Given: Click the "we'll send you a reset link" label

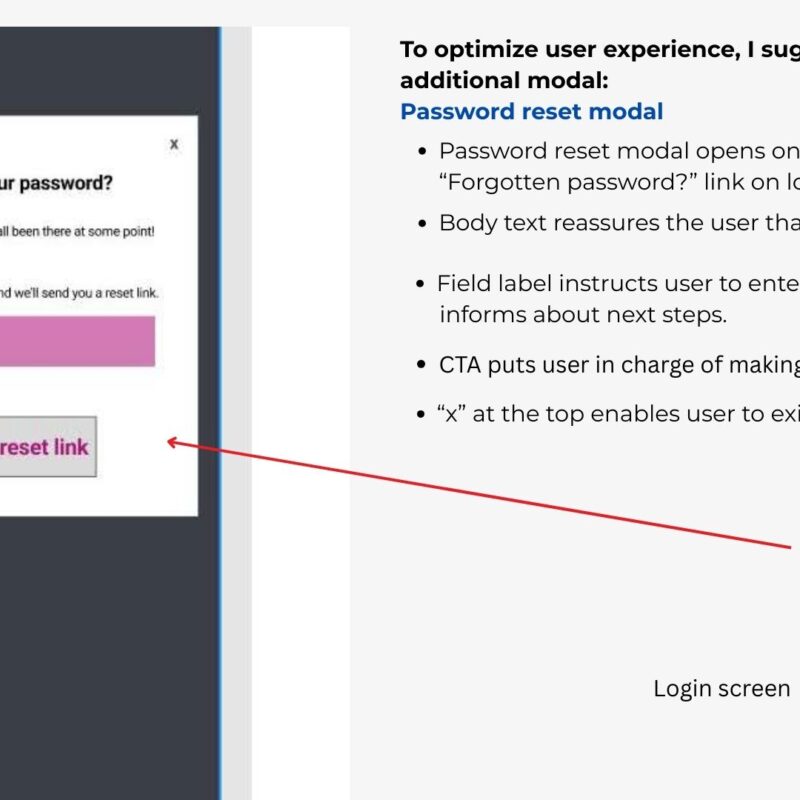Looking at the screenshot, I should pos(79,293).
